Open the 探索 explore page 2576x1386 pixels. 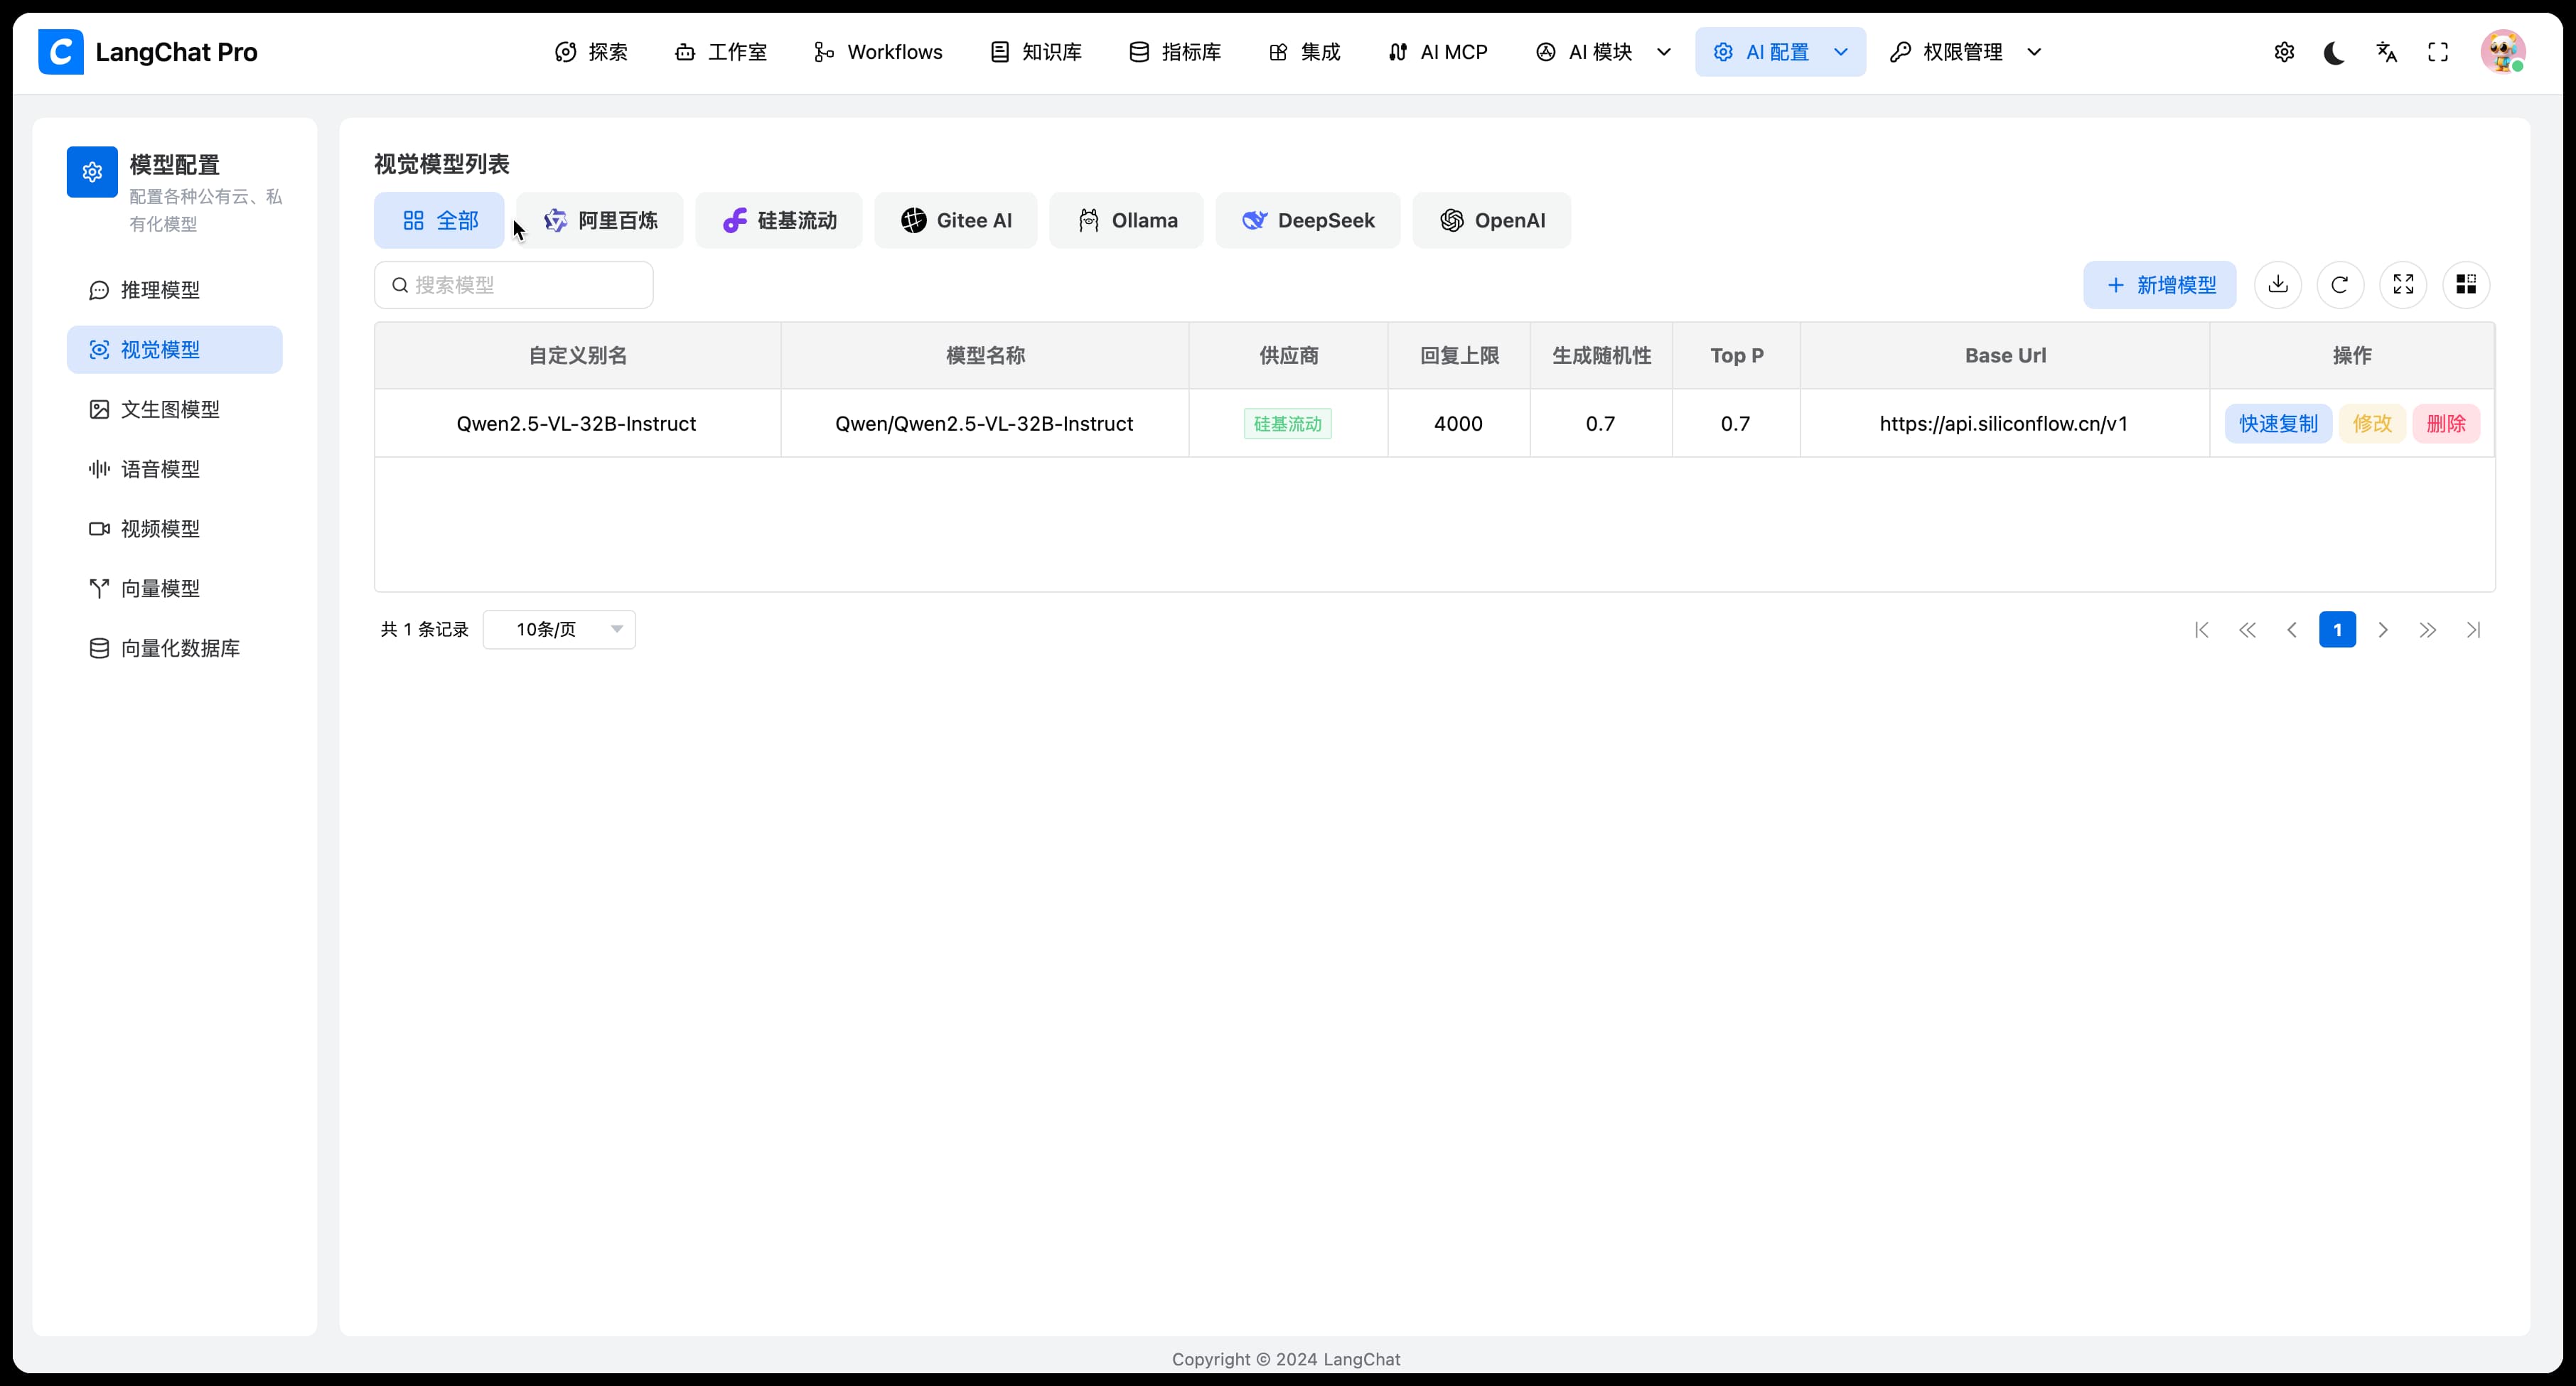click(x=591, y=52)
